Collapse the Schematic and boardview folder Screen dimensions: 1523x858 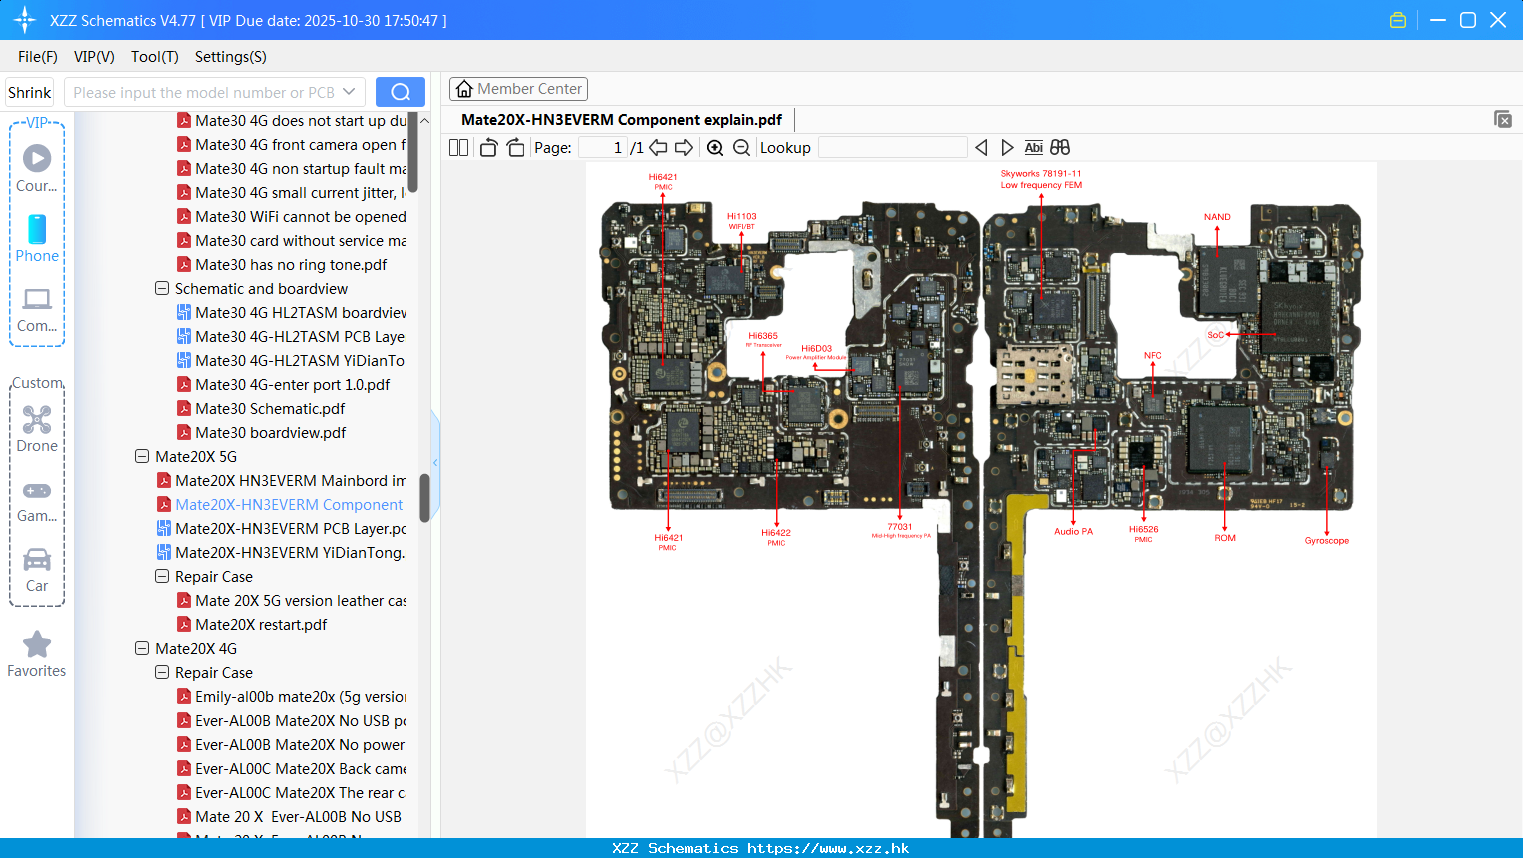point(162,289)
